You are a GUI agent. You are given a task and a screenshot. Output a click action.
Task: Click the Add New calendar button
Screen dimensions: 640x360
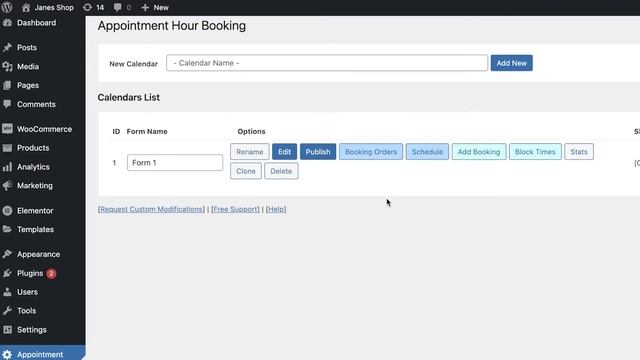511,63
